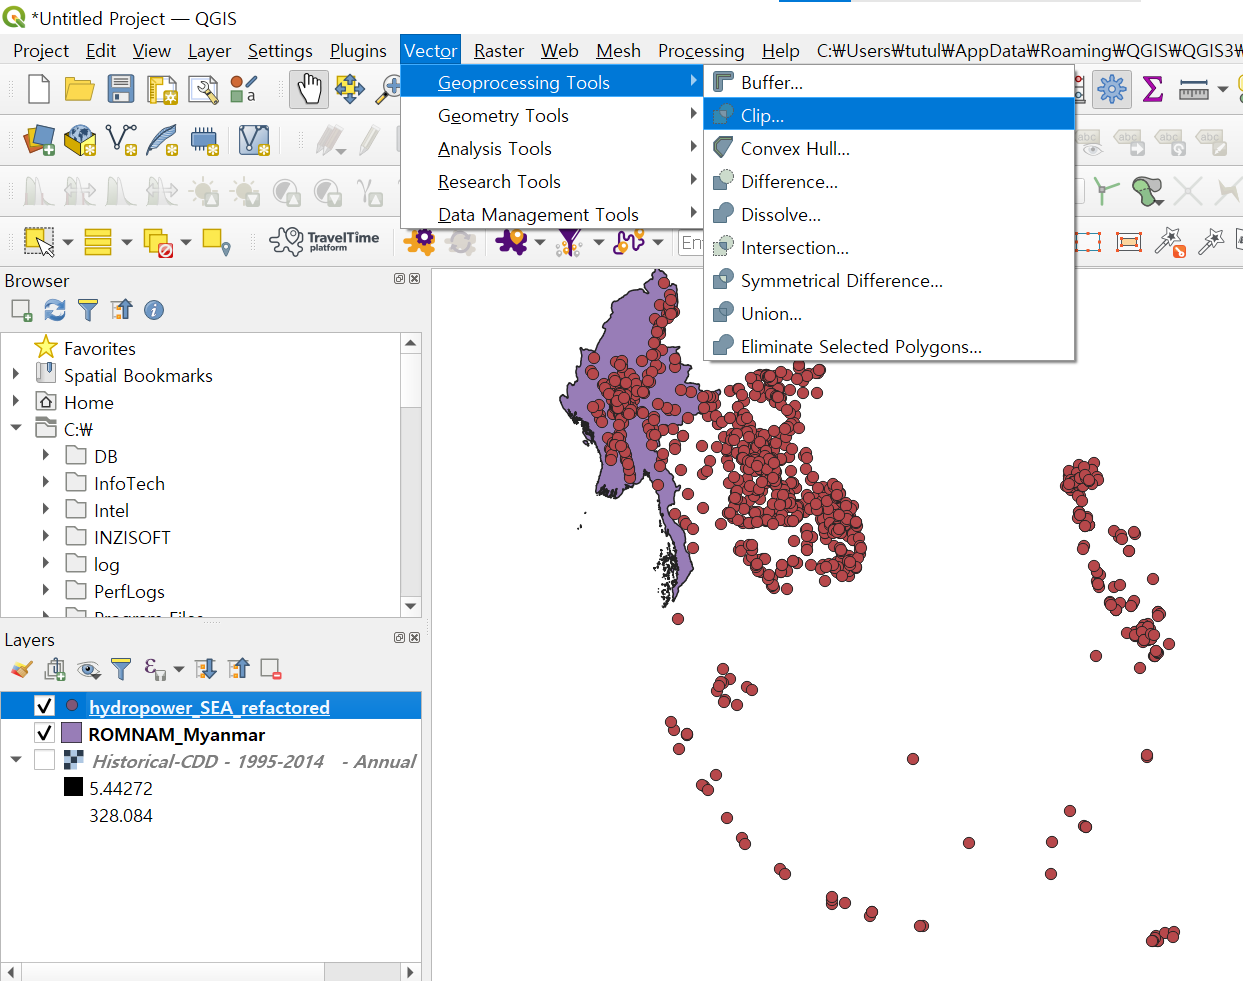Uncheck ROMNAM_Myanmar layer visibility

[44, 733]
